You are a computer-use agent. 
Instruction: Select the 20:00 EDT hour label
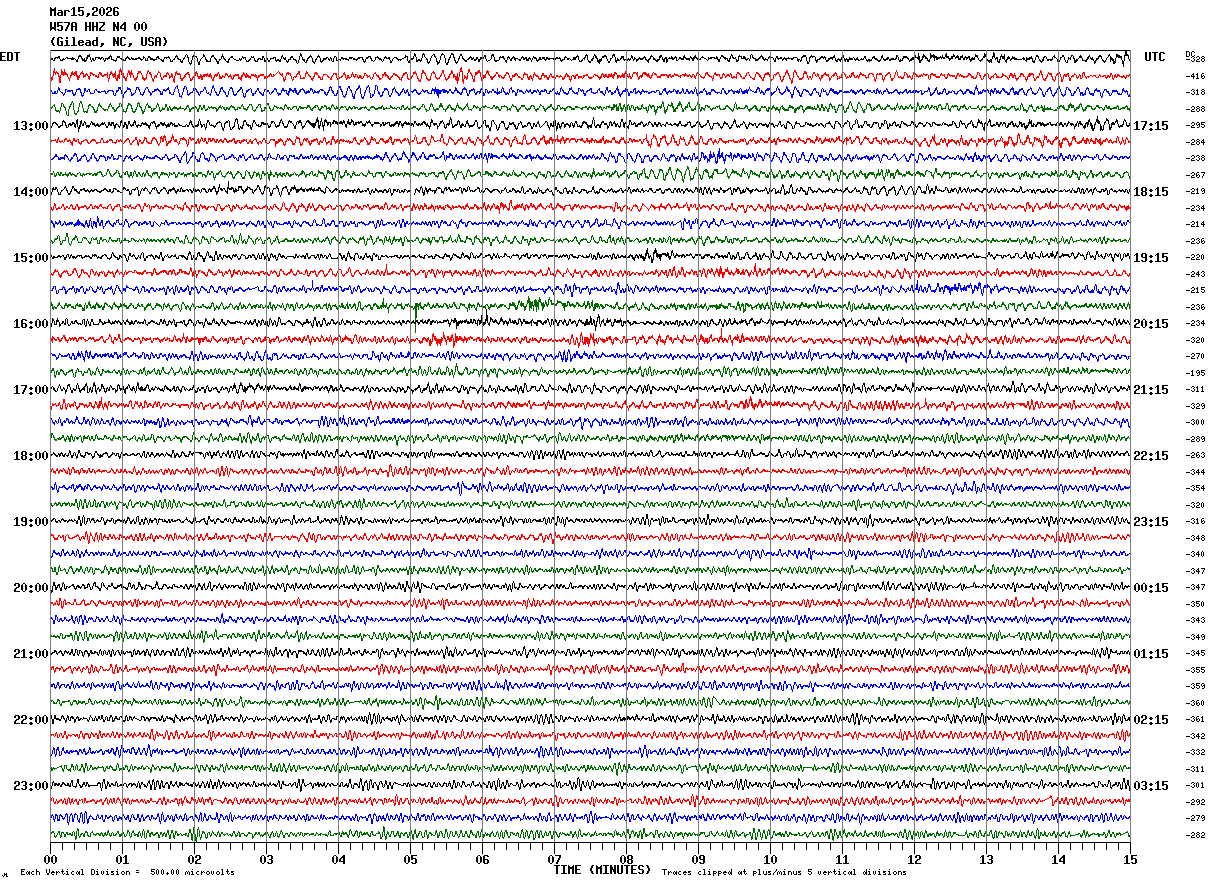pos(31,588)
